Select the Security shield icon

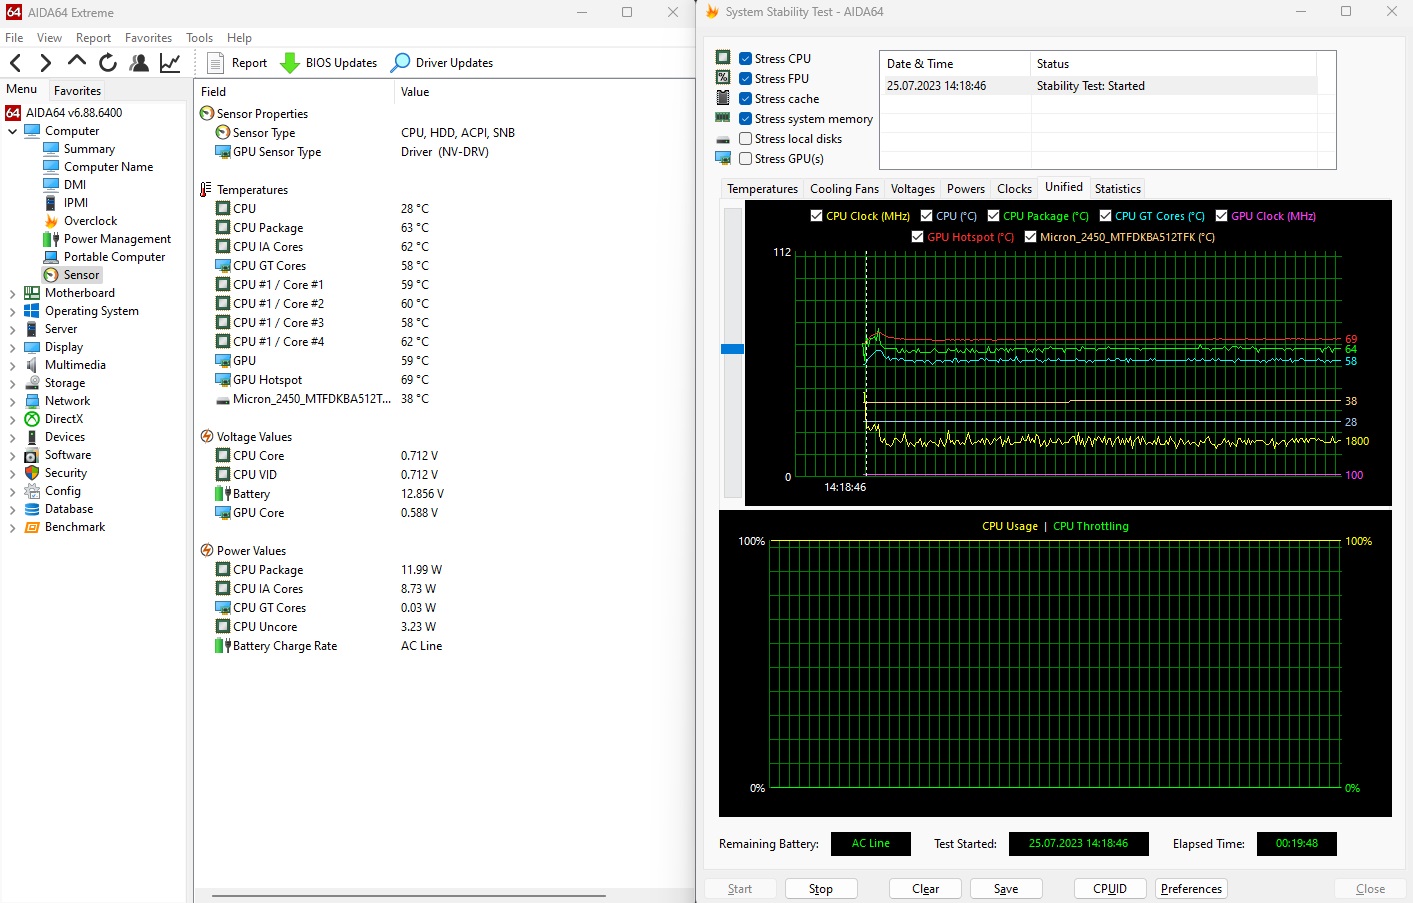pos(32,473)
